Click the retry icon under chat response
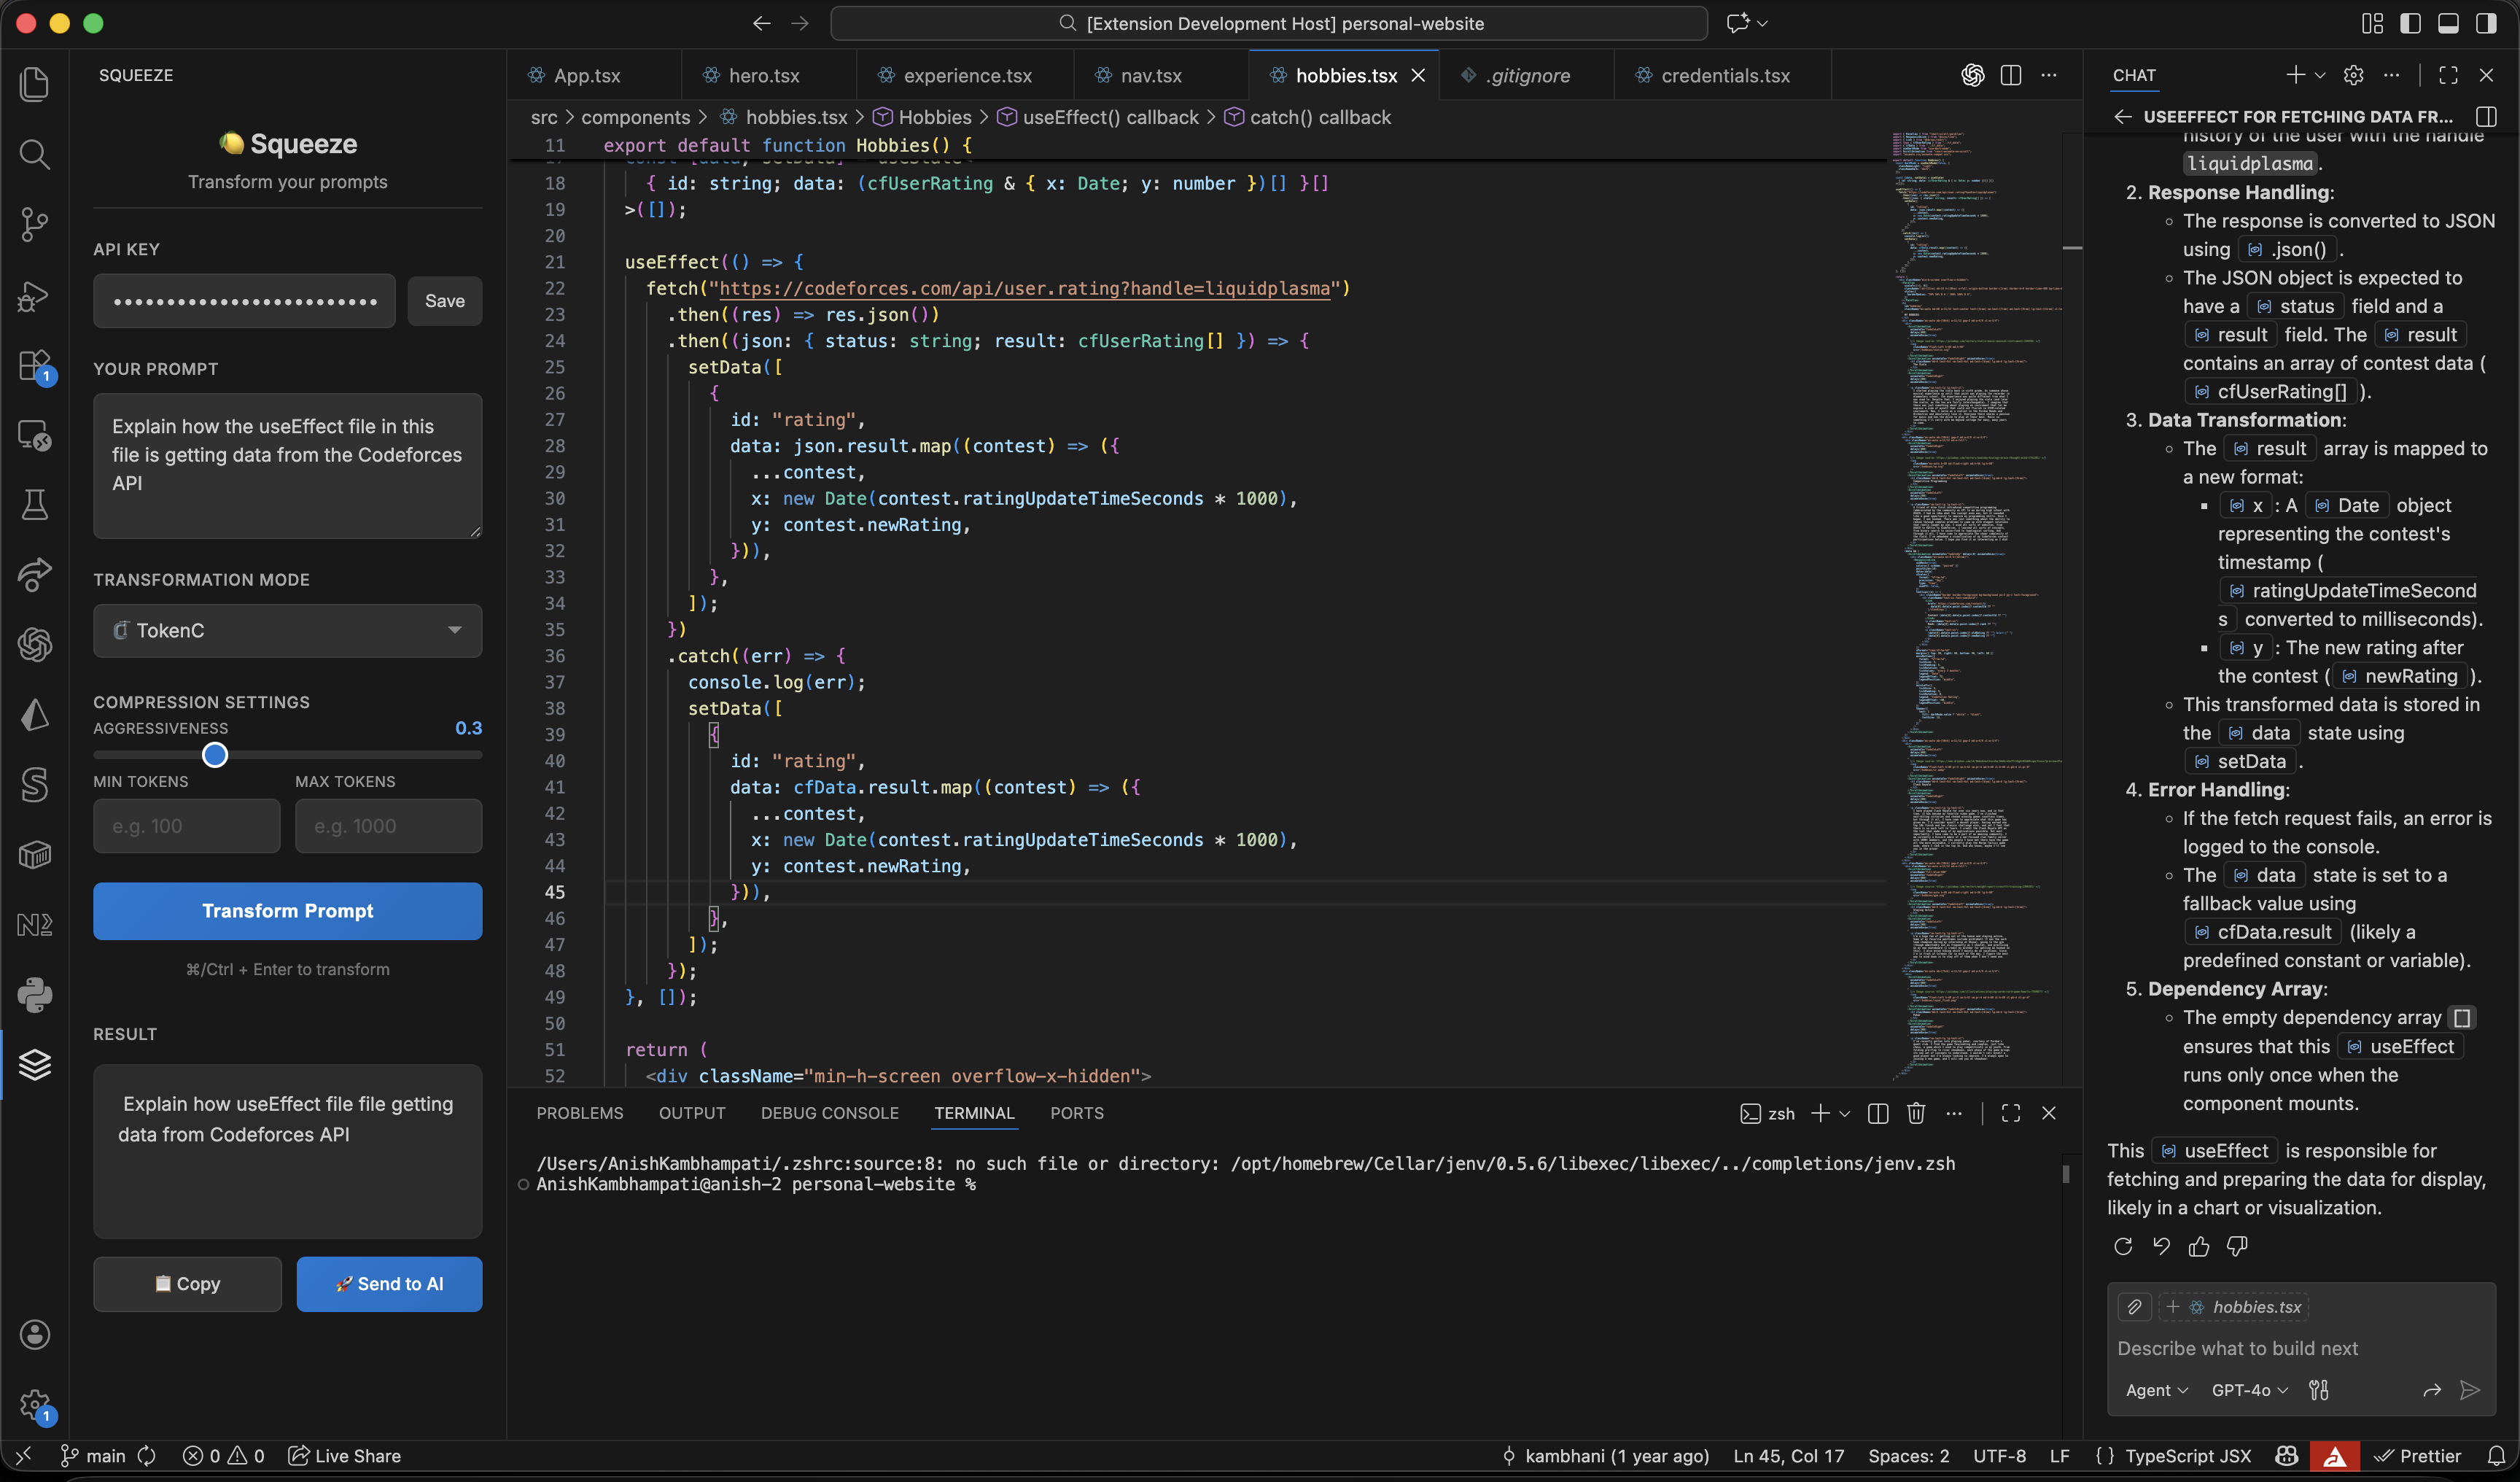 tap(2123, 1246)
